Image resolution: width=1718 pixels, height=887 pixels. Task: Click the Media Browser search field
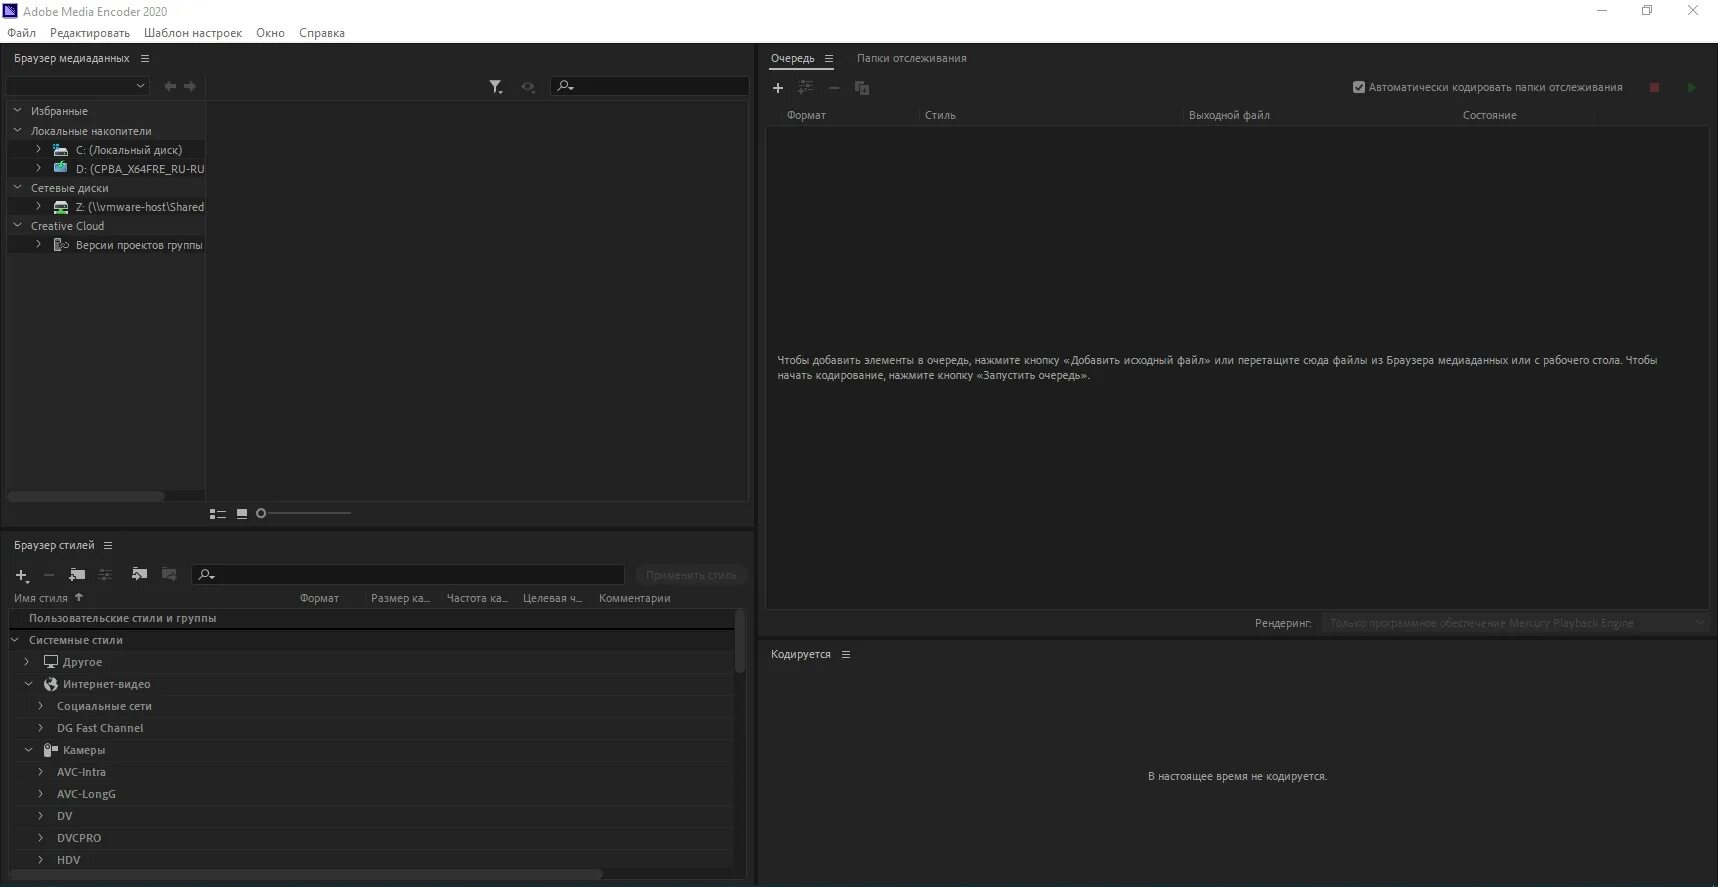point(650,86)
